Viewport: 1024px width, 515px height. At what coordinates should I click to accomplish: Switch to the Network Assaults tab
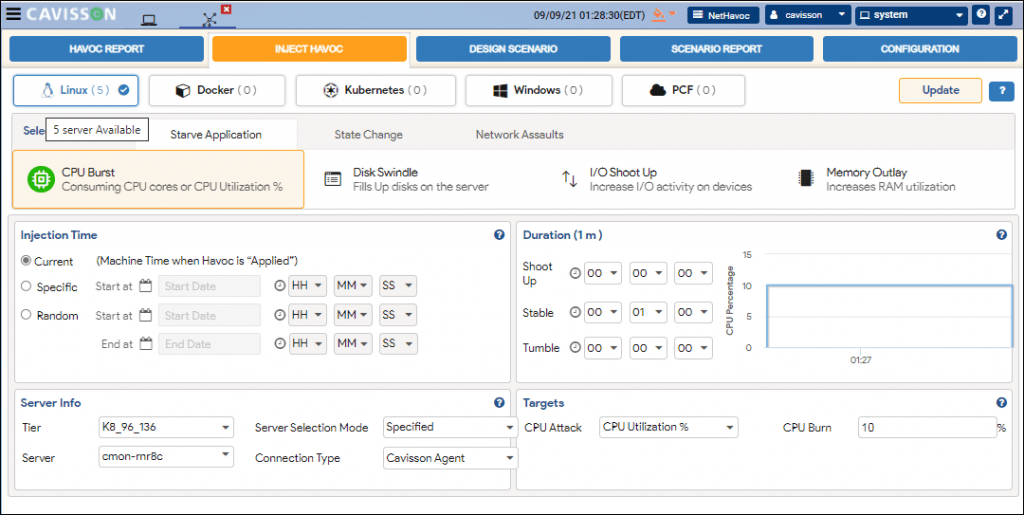[519, 134]
